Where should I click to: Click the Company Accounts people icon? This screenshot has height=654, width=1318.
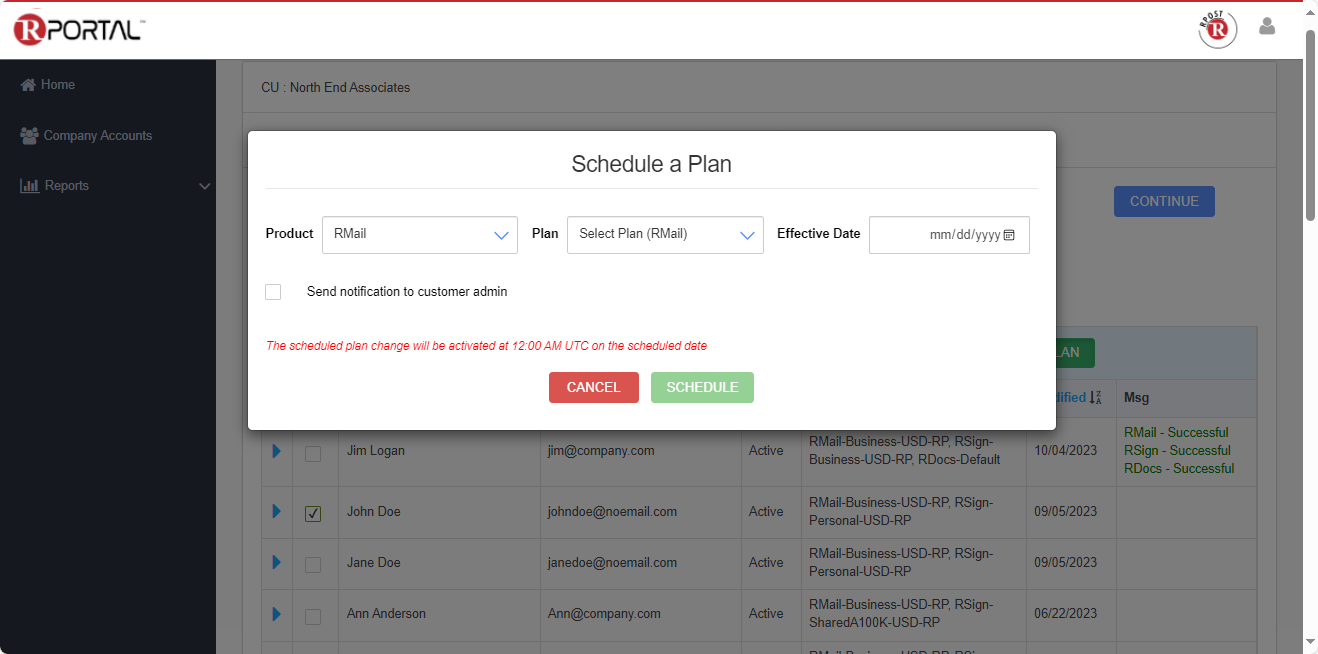(29, 135)
